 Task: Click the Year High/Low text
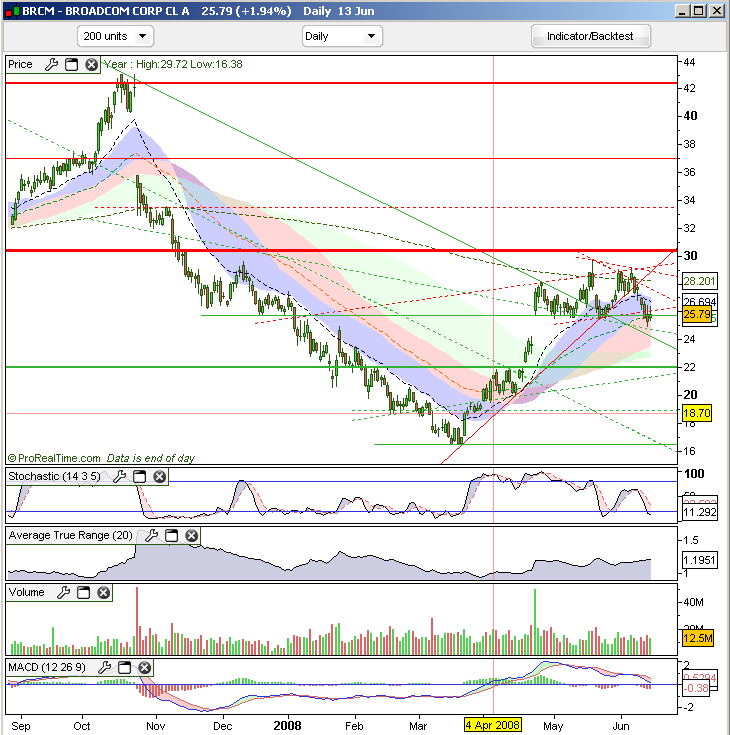point(173,64)
